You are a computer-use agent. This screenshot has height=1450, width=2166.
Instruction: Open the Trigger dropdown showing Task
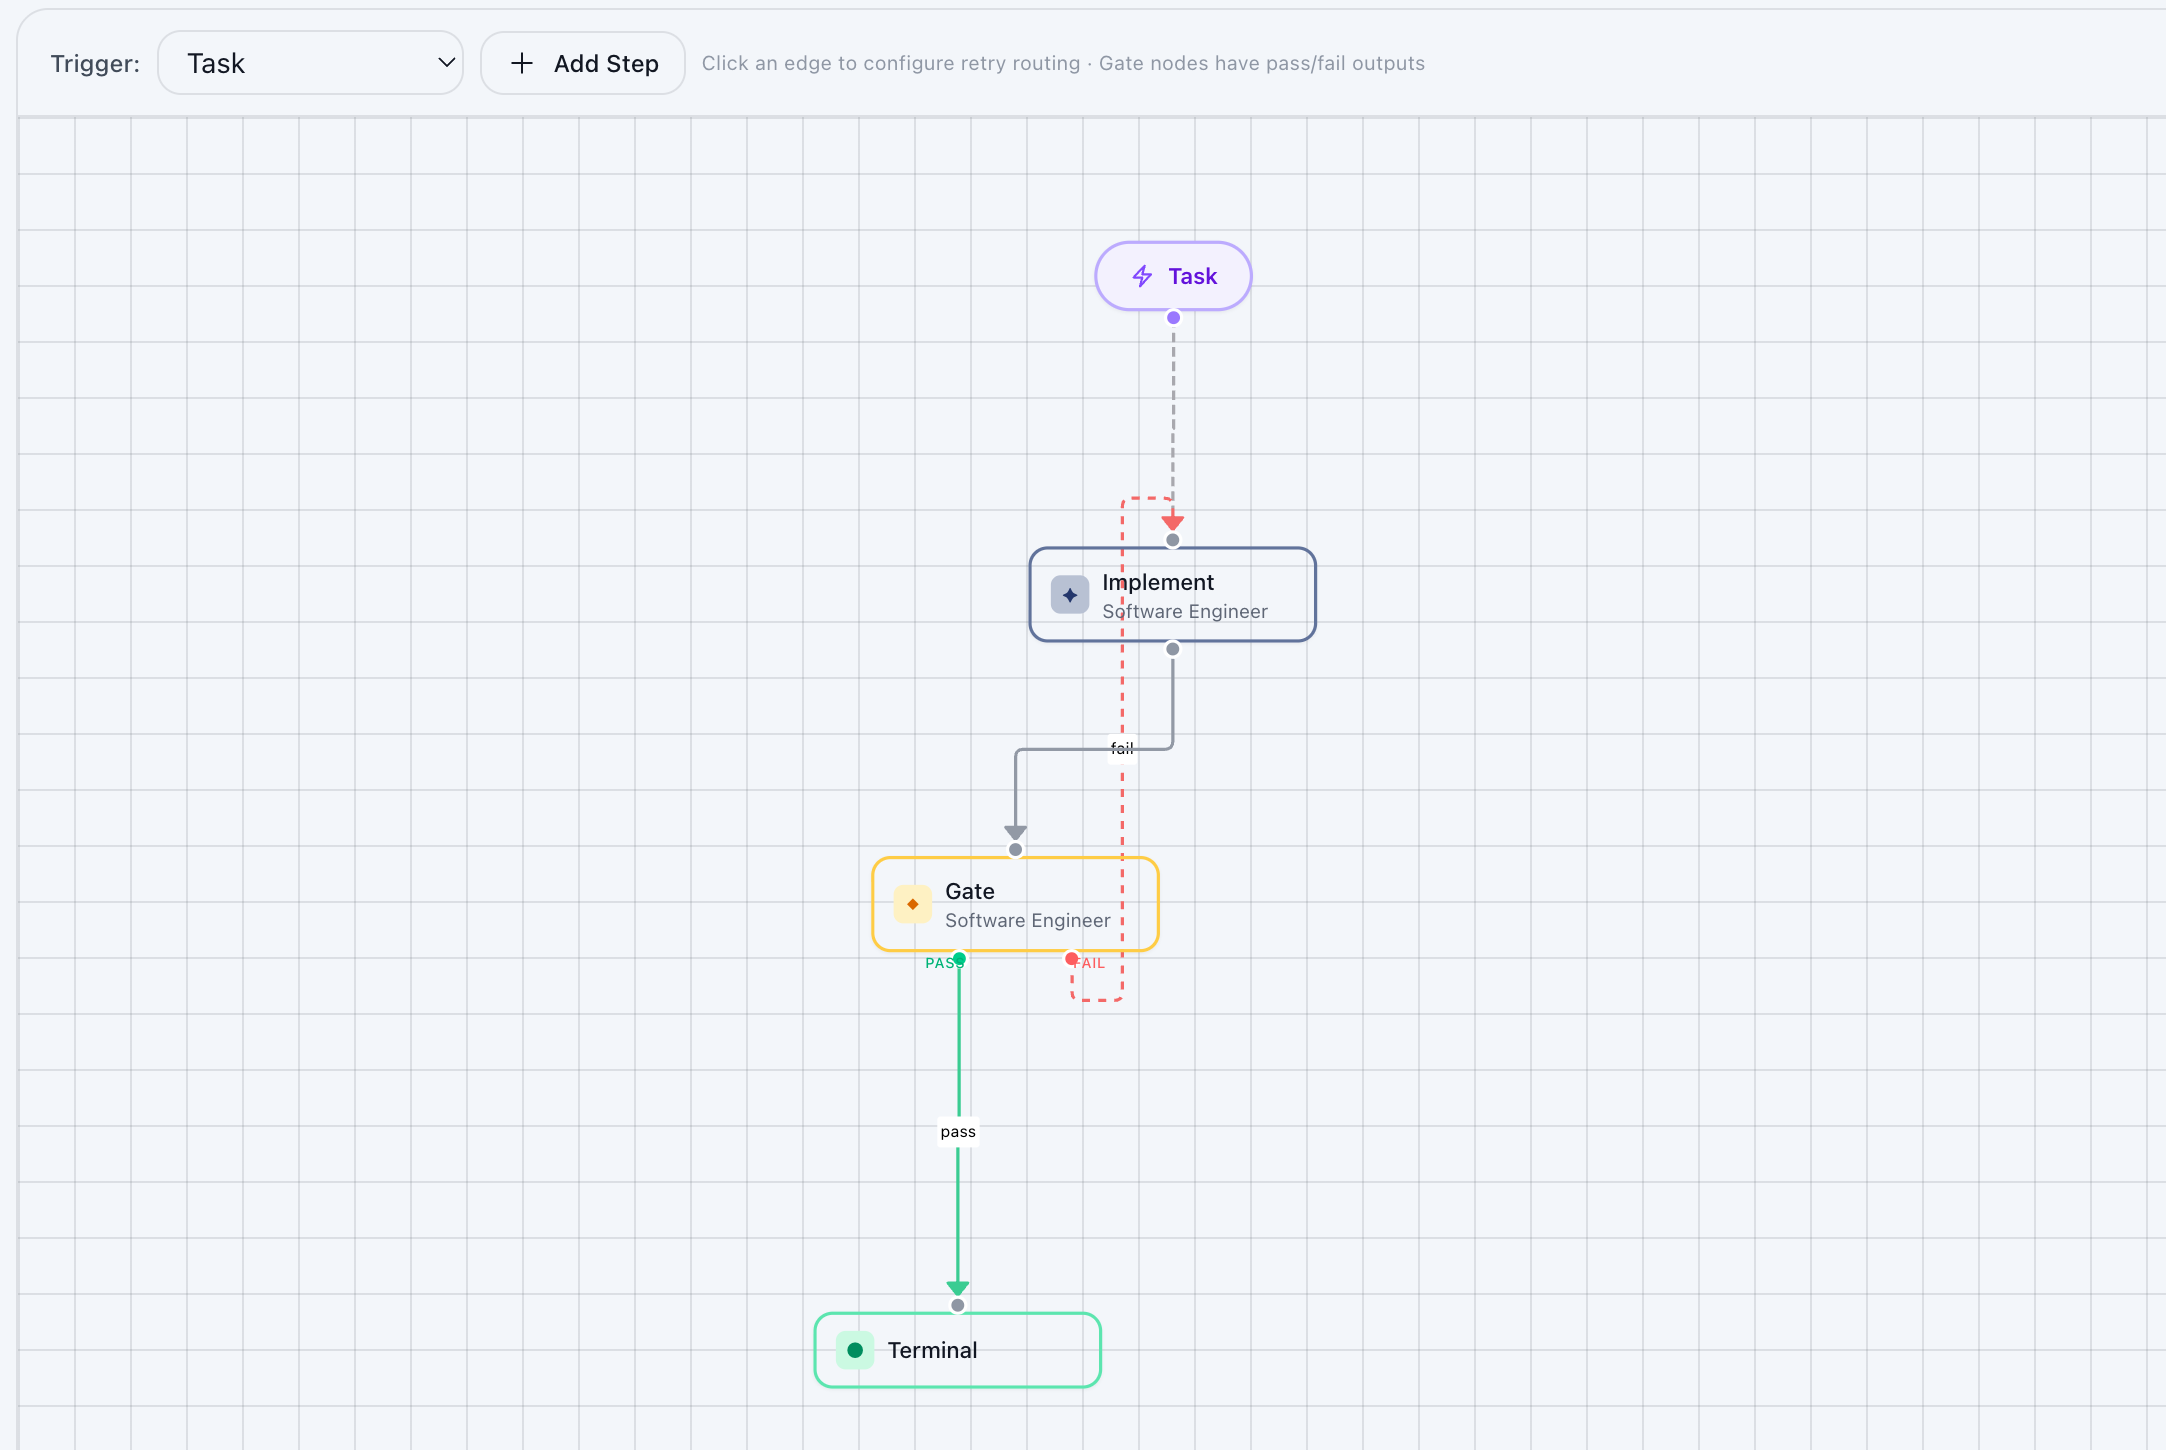click(x=310, y=63)
